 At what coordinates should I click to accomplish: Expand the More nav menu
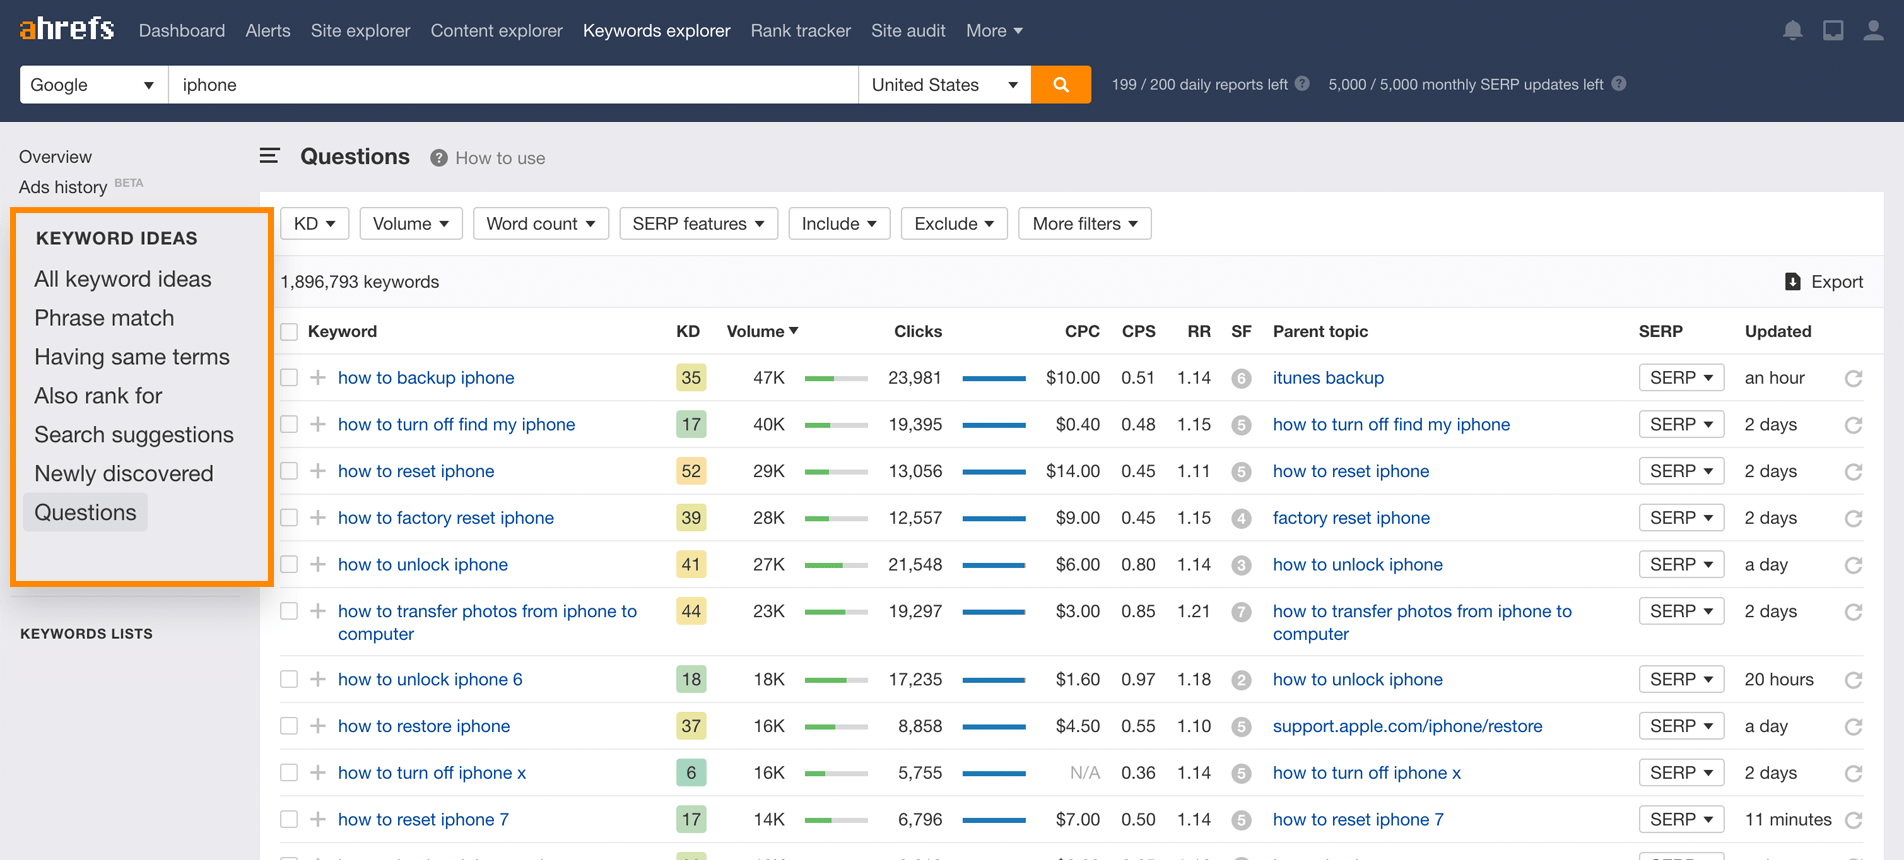tap(994, 31)
